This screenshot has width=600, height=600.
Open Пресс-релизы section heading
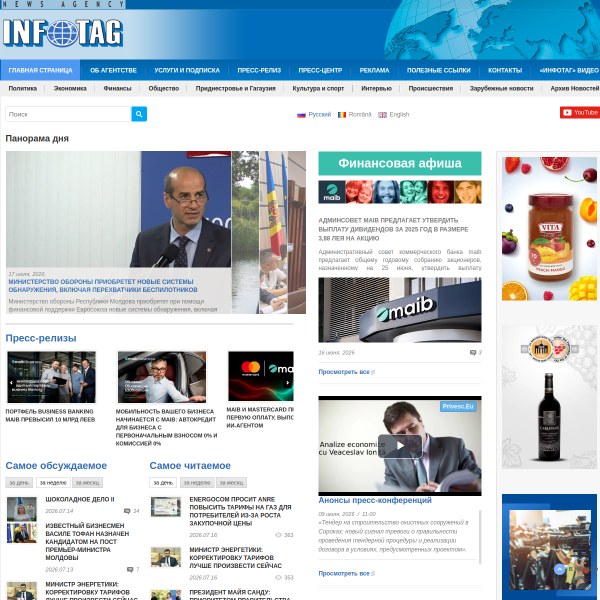[x=41, y=338]
